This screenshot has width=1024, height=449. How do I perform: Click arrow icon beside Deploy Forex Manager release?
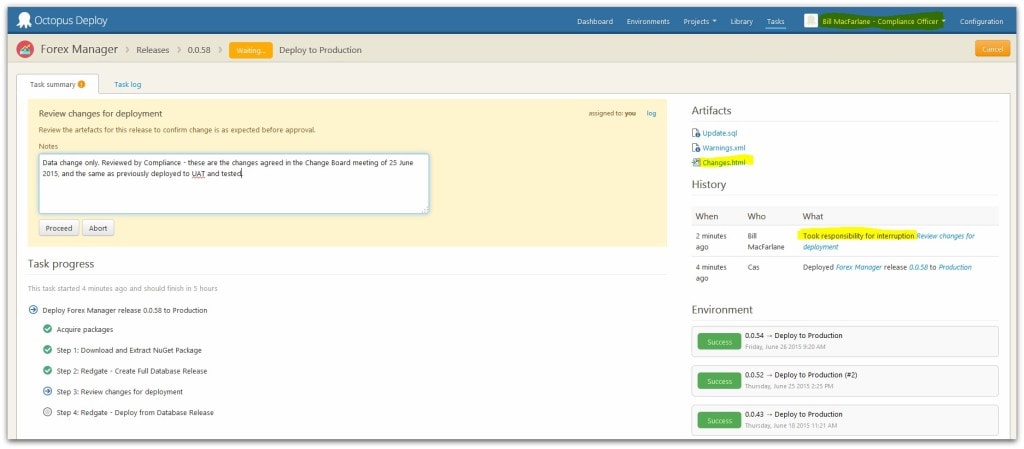(x=33, y=310)
